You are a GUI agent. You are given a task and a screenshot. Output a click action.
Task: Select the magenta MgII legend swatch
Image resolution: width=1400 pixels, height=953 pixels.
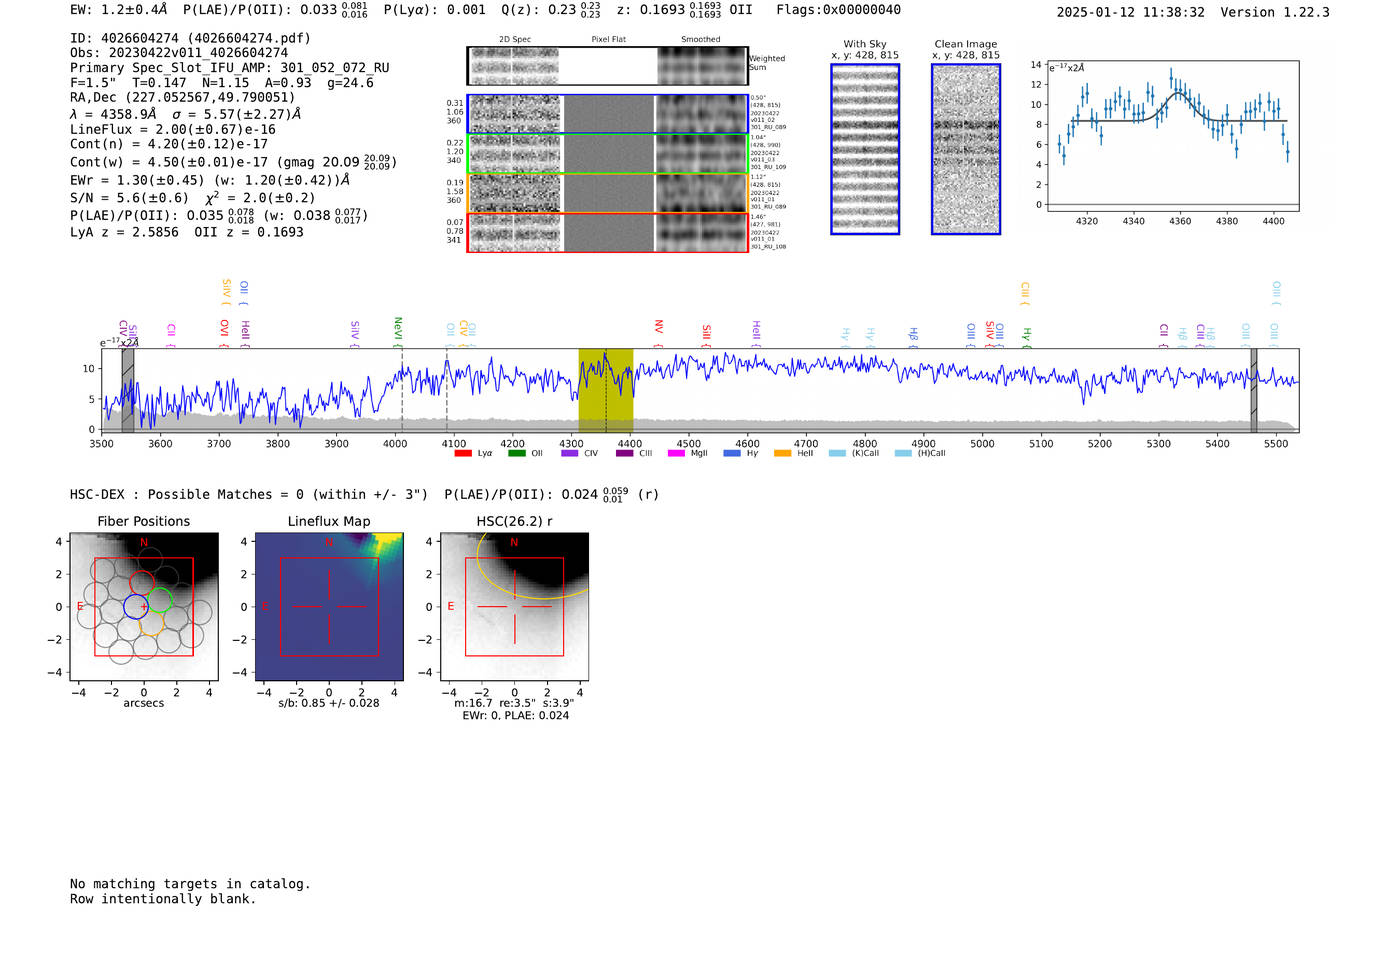pyautogui.click(x=676, y=453)
